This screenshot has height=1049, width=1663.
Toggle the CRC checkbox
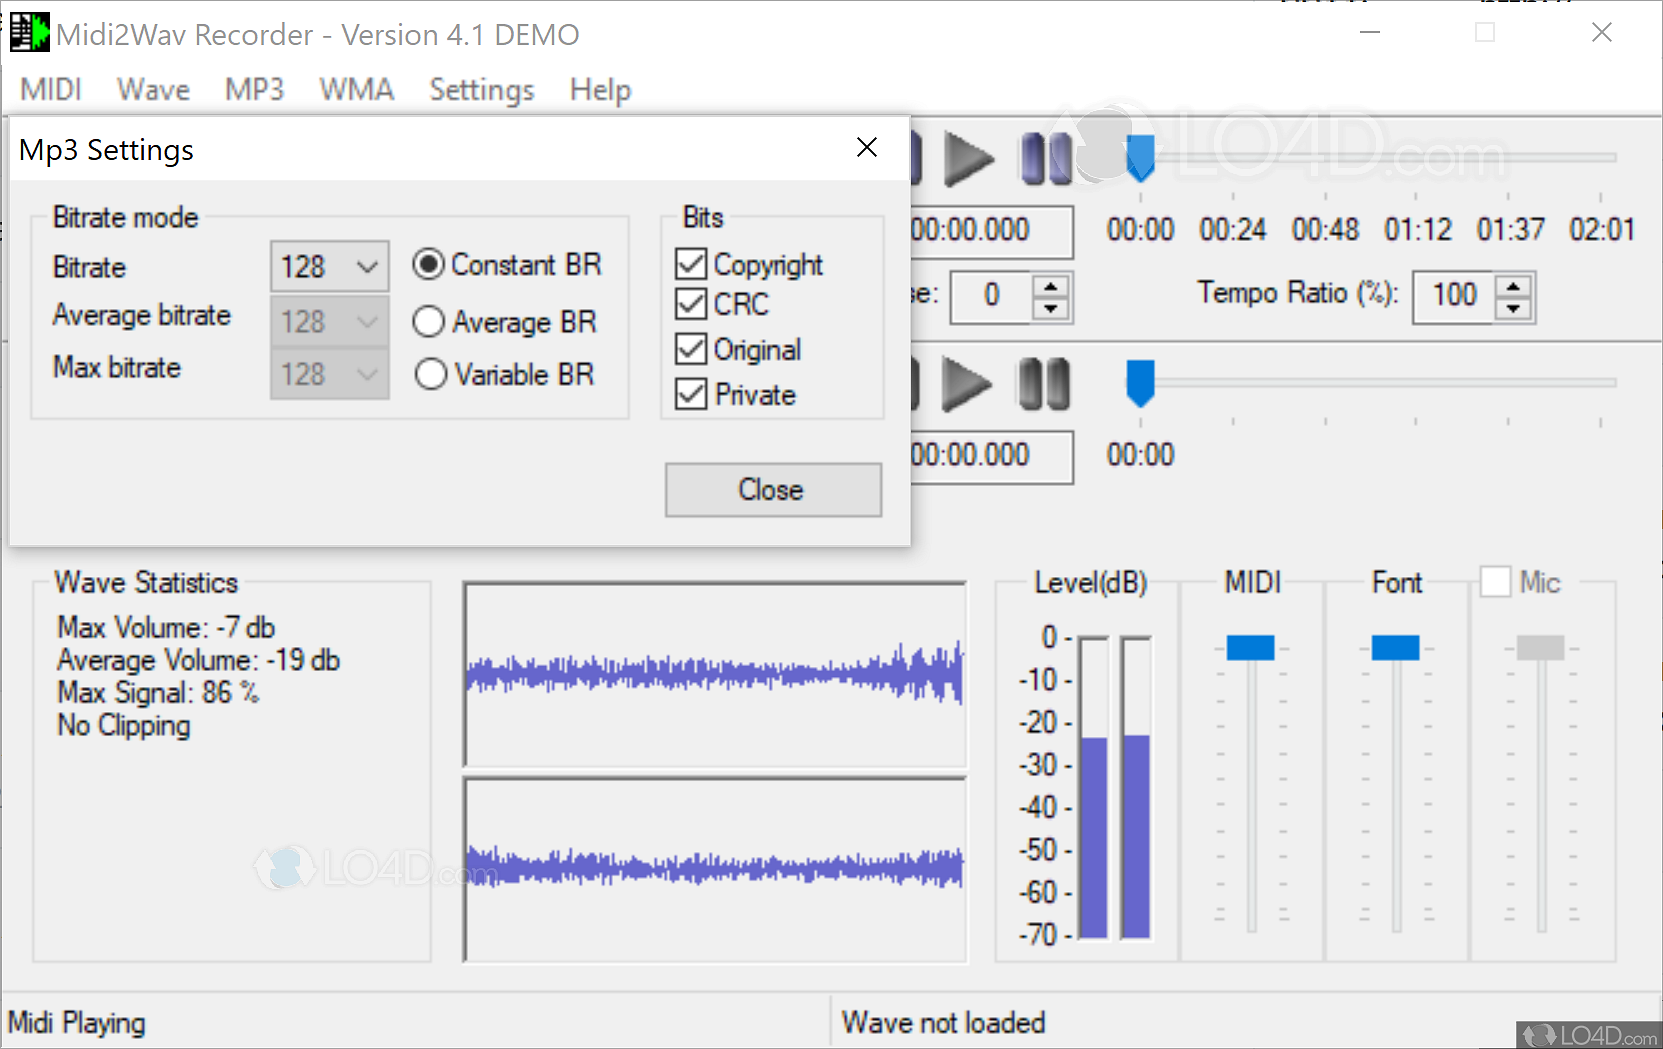pyautogui.click(x=691, y=304)
